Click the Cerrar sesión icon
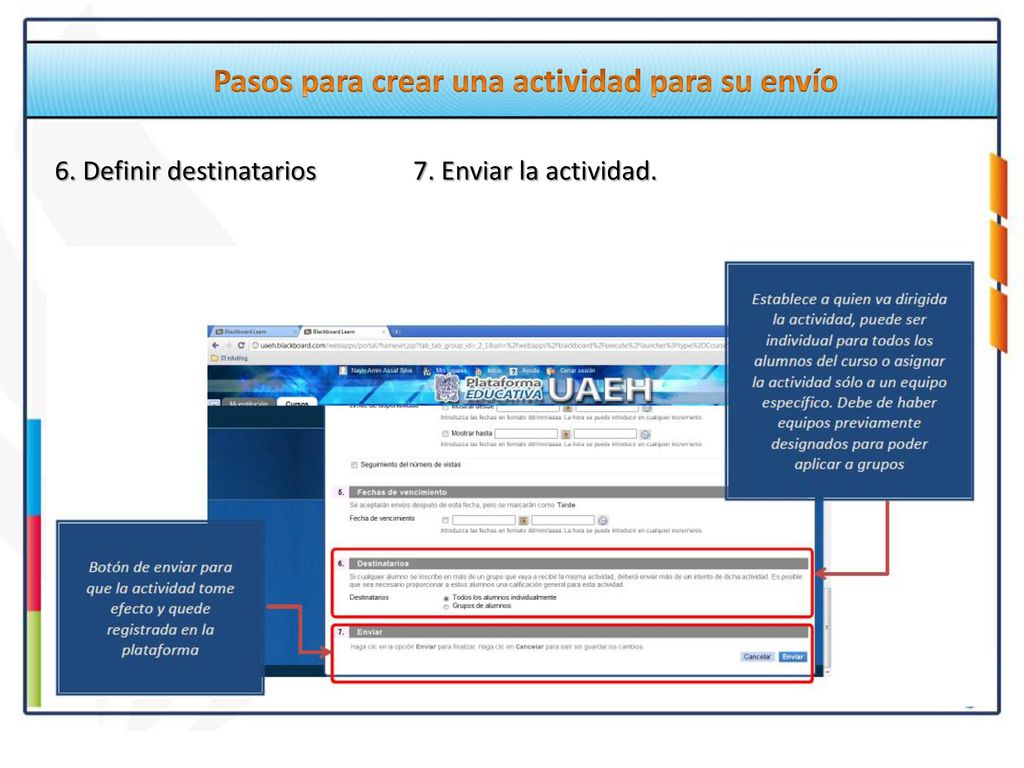Image resolution: width=1024 pixels, height=768 pixels. pos(551,371)
